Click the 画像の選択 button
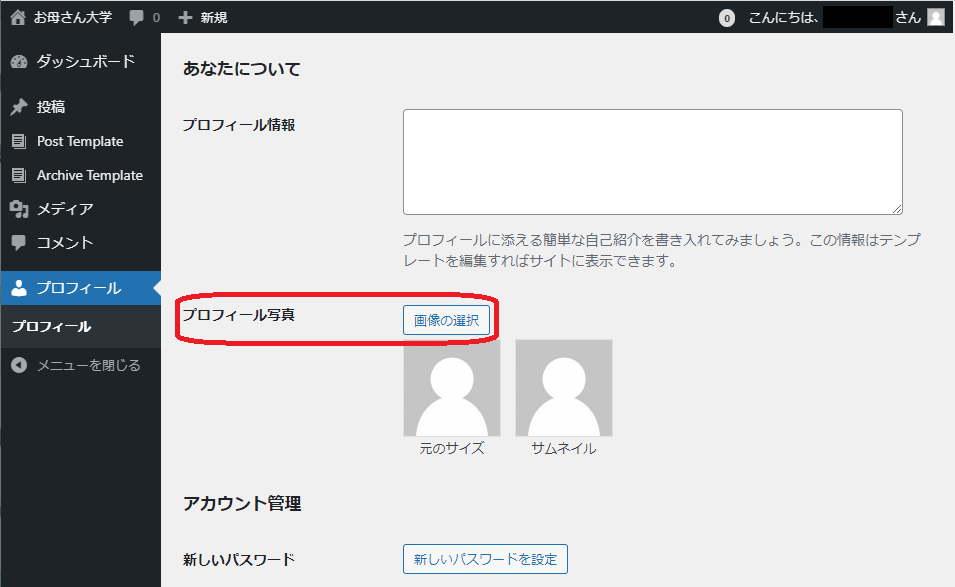955x587 pixels. 446,320
